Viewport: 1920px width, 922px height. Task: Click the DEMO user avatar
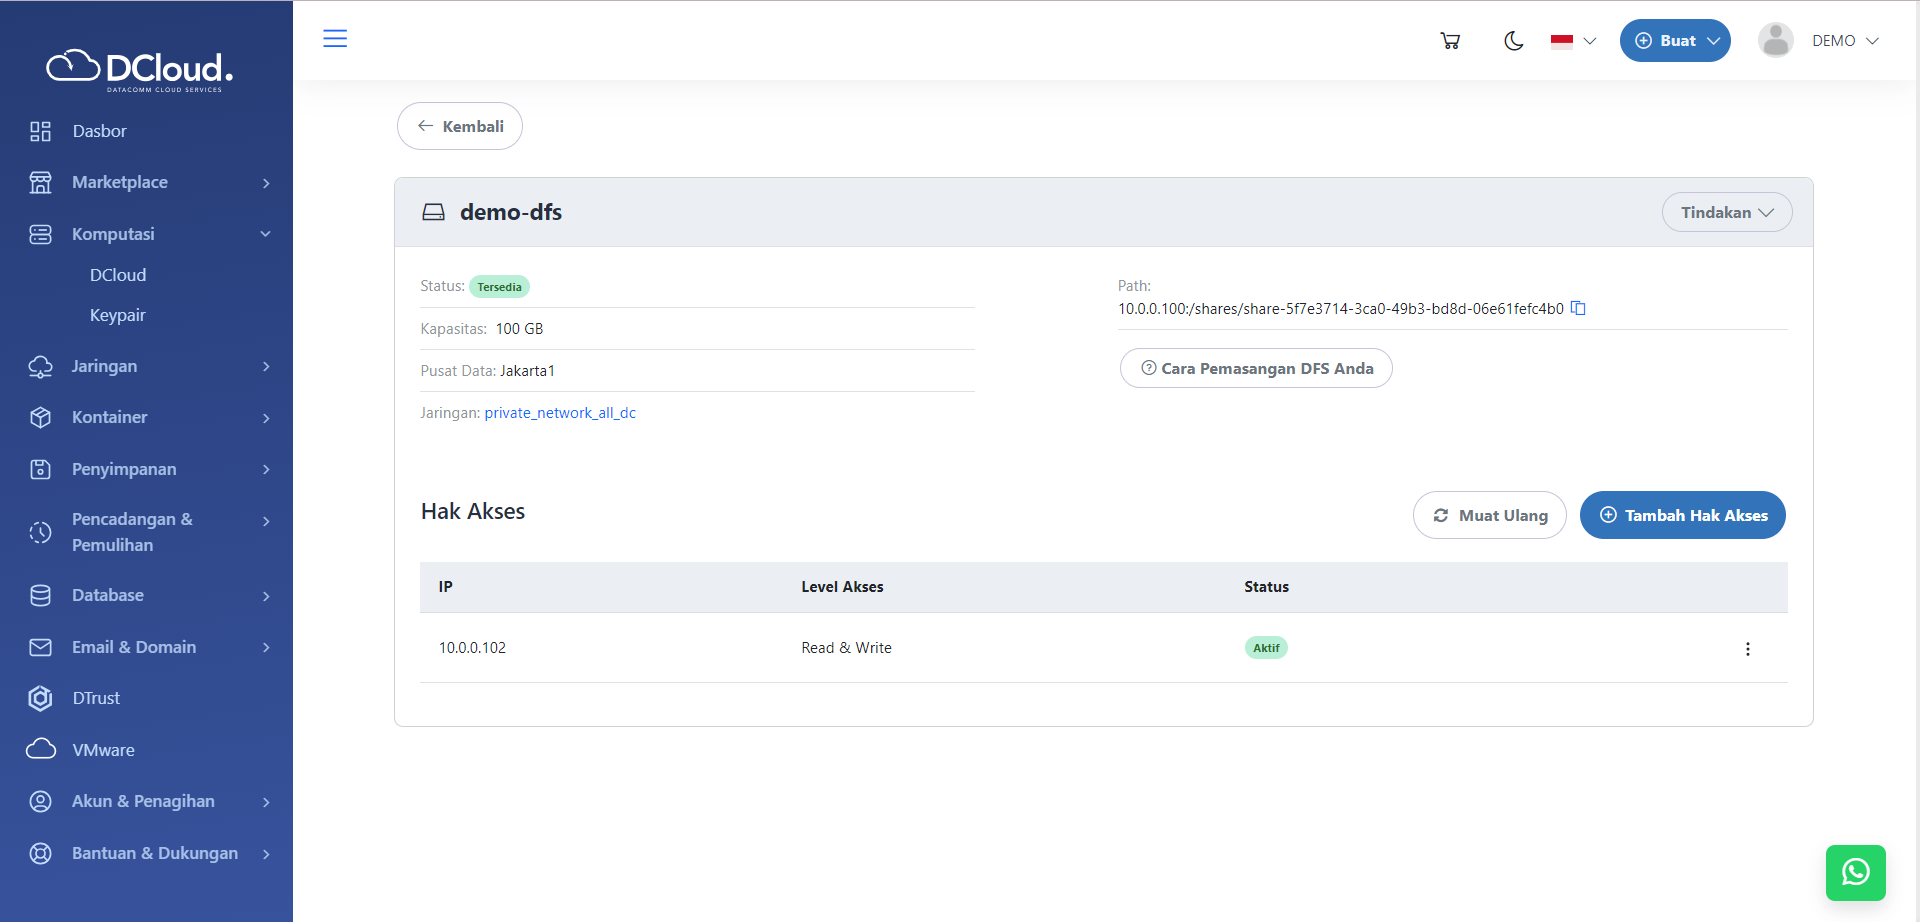click(1775, 41)
